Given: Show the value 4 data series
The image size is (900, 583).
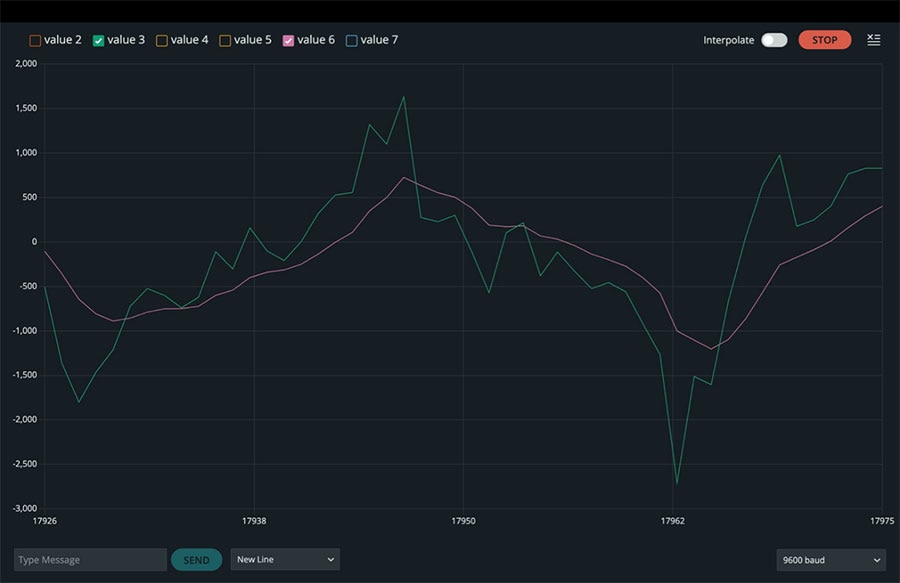Looking at the screenshot, I should click(162, 40).
